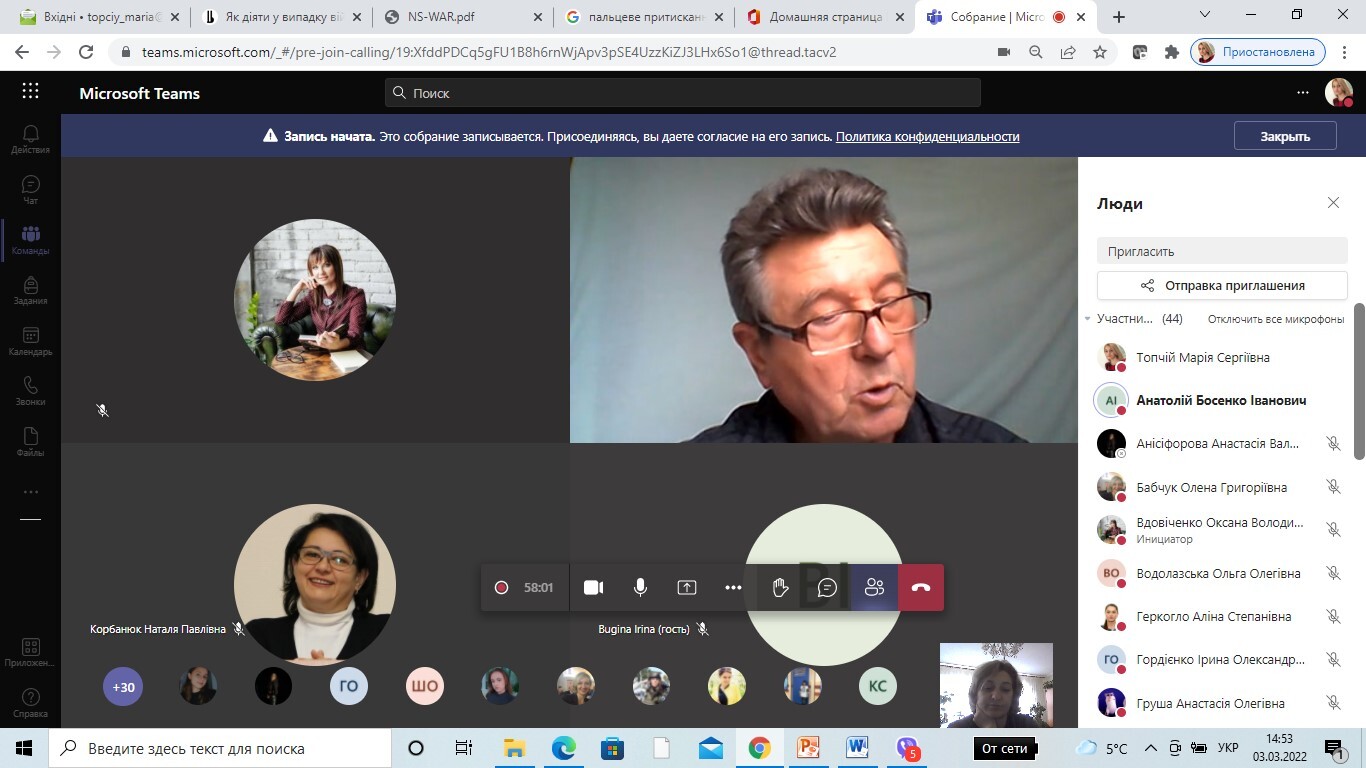Switch to the Домашняя страница tab
Screen dimensions: 1366x768
coord(826,17)
